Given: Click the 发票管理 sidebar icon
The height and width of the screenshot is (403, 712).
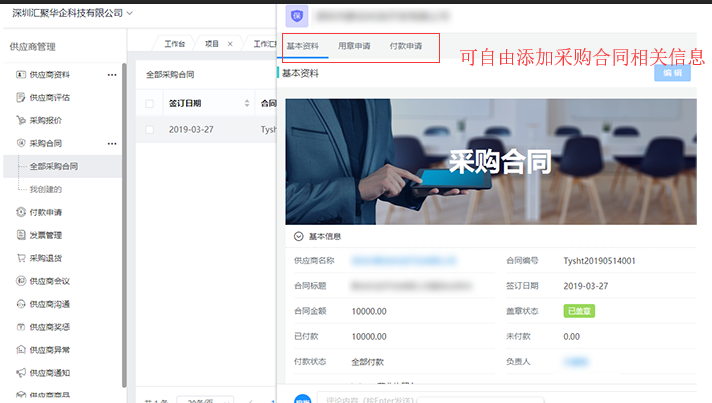Looking at the screenshot, I should coord(21,235).
